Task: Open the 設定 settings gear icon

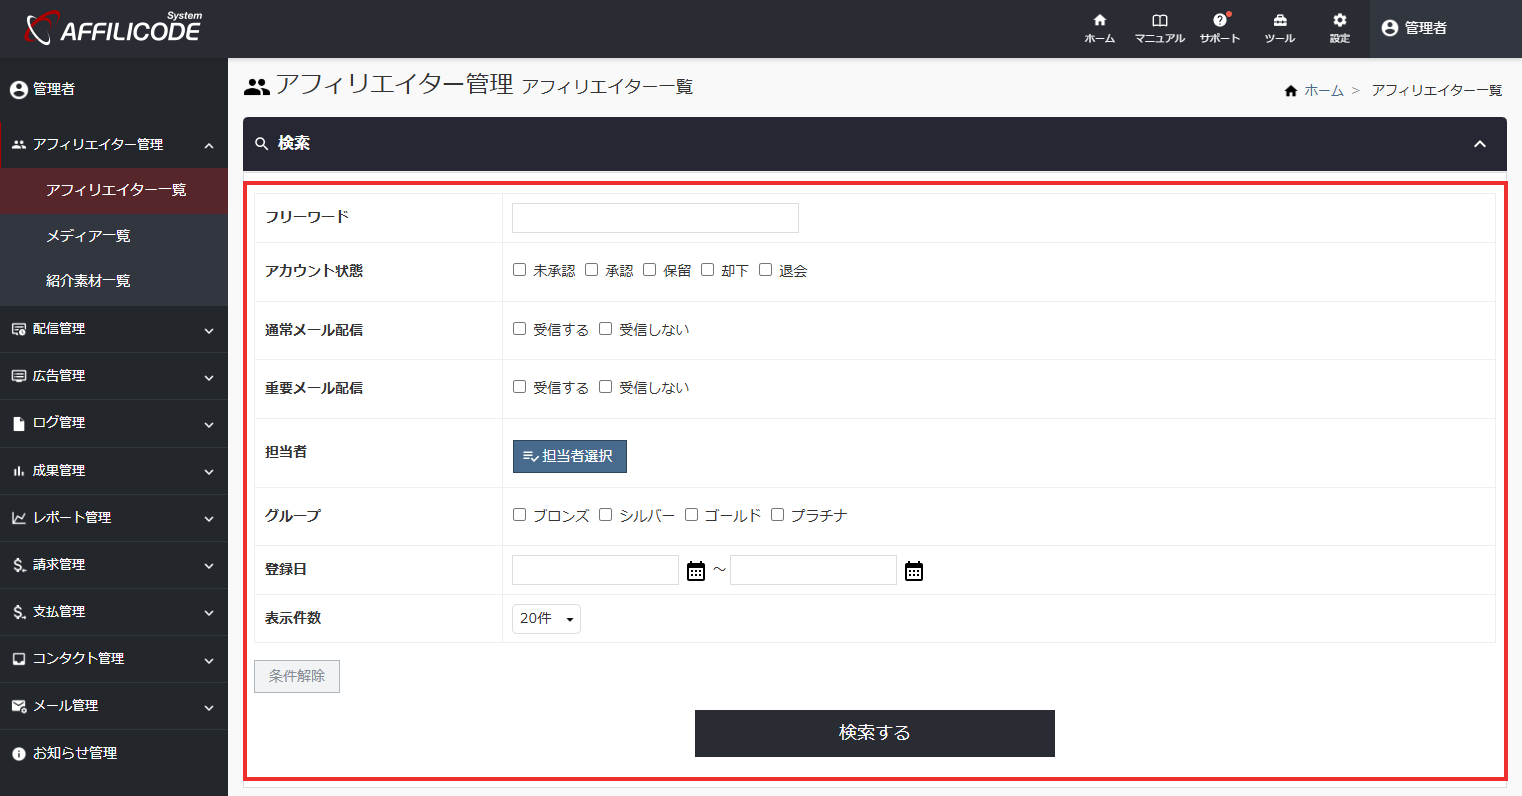Action: [1338, 28]
